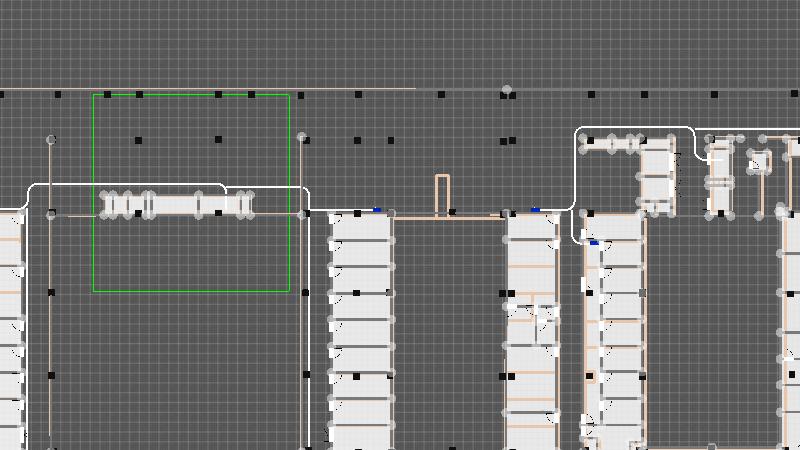Select the paired black column markers below top node

(508, 141)
